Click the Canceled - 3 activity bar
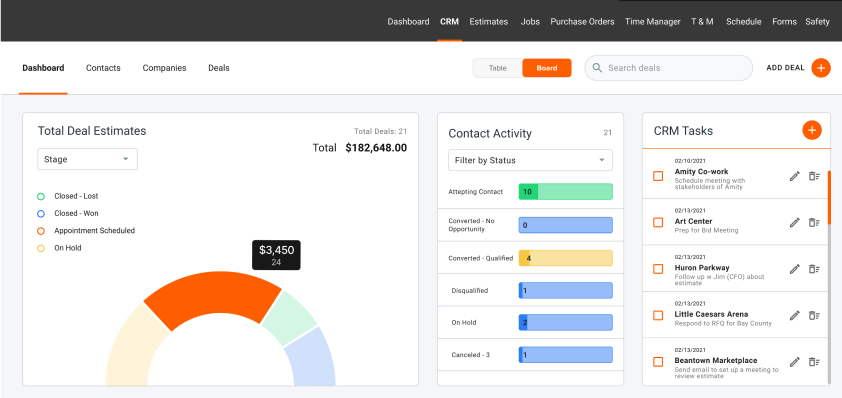The image size is (842, 398). pos(565,354)
